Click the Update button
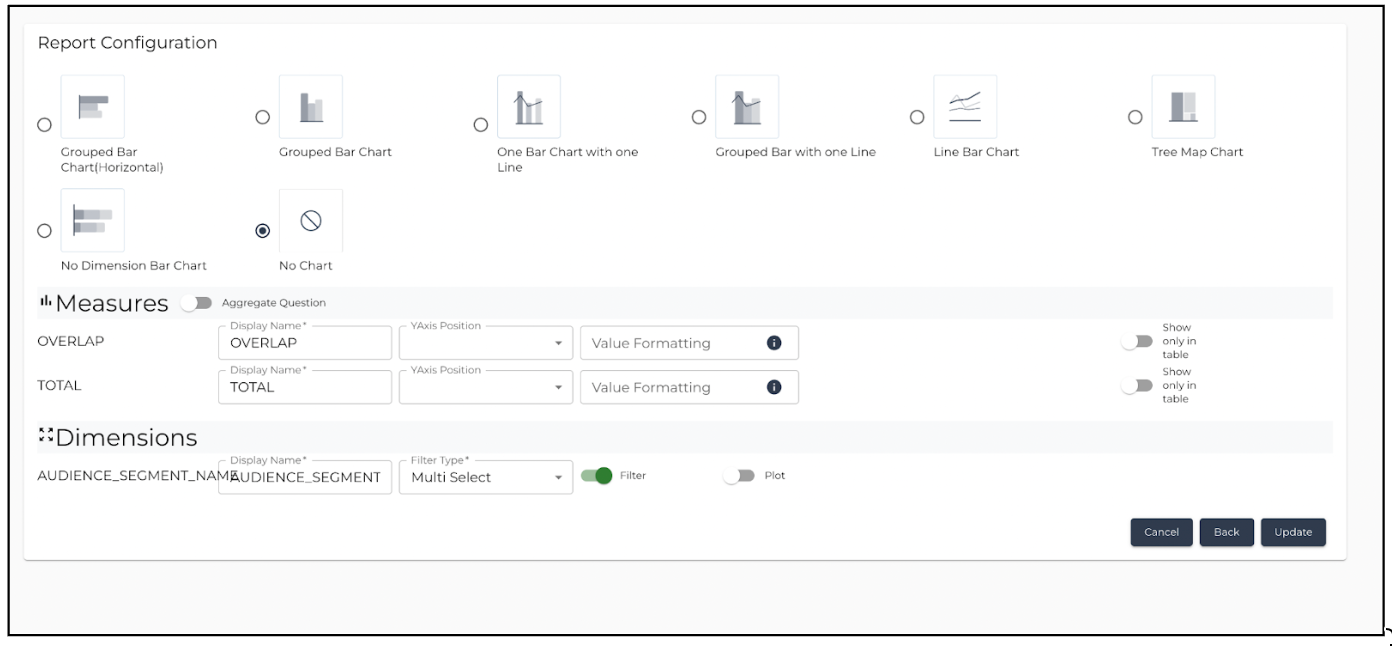 coord(1293,532)
